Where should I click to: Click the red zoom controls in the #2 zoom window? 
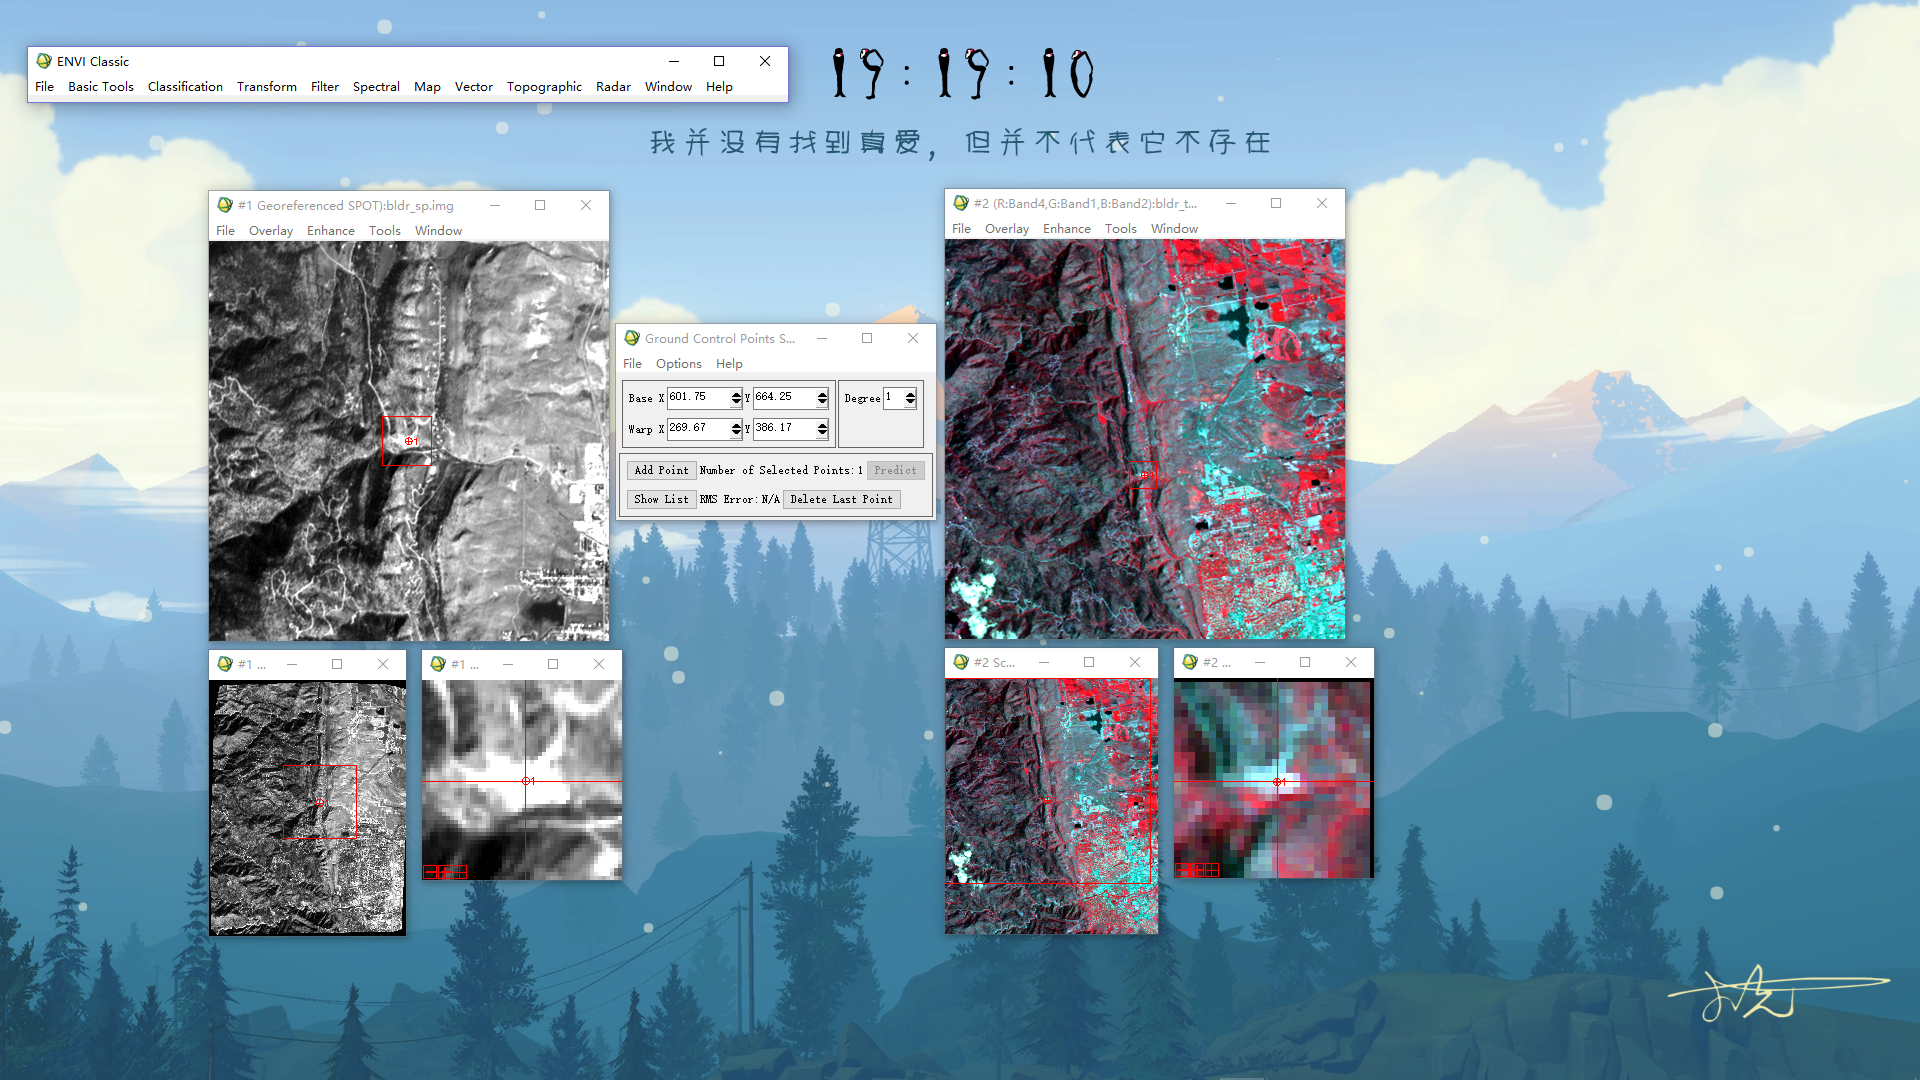point(1197,870)
